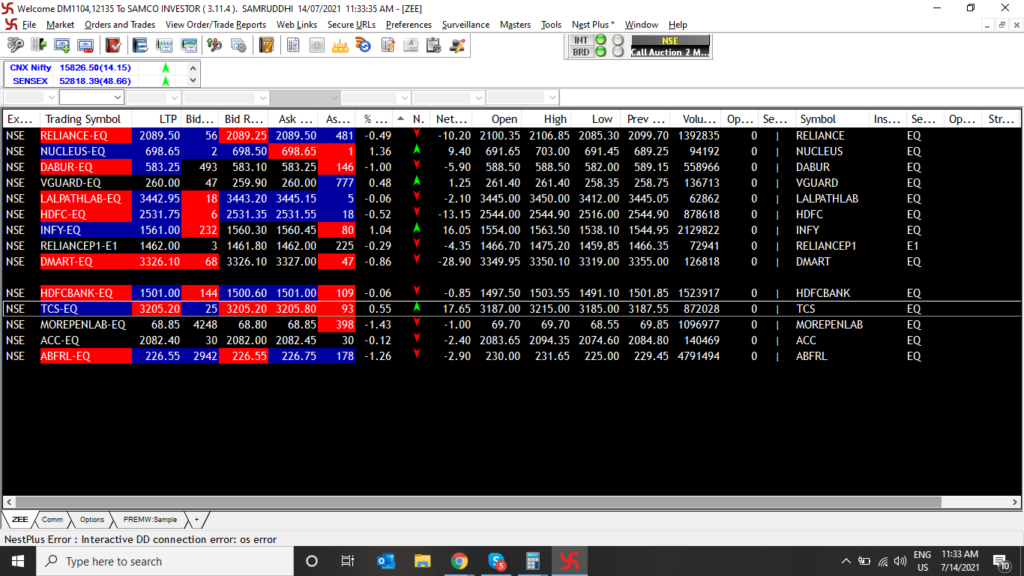Click the green BRD connection indicator

pyautogui.click(x=600, y=52)
